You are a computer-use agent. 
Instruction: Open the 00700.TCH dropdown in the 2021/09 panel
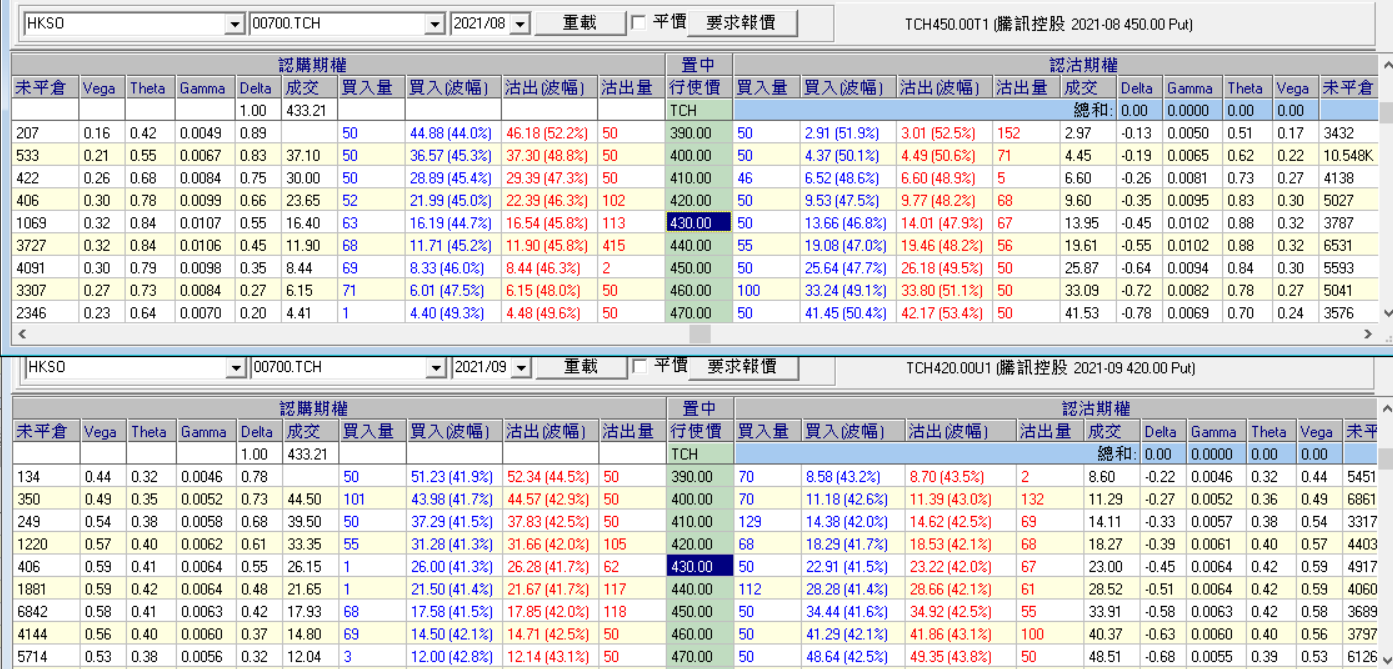pyautogui.click(x=435, y=368)
